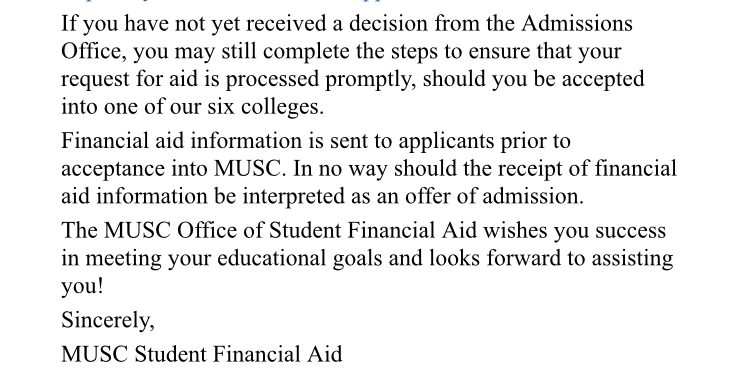This screenshot has height=387, width=750.
Task: Click the word "MUSC" in acceptance sentence
Action: 247,169
